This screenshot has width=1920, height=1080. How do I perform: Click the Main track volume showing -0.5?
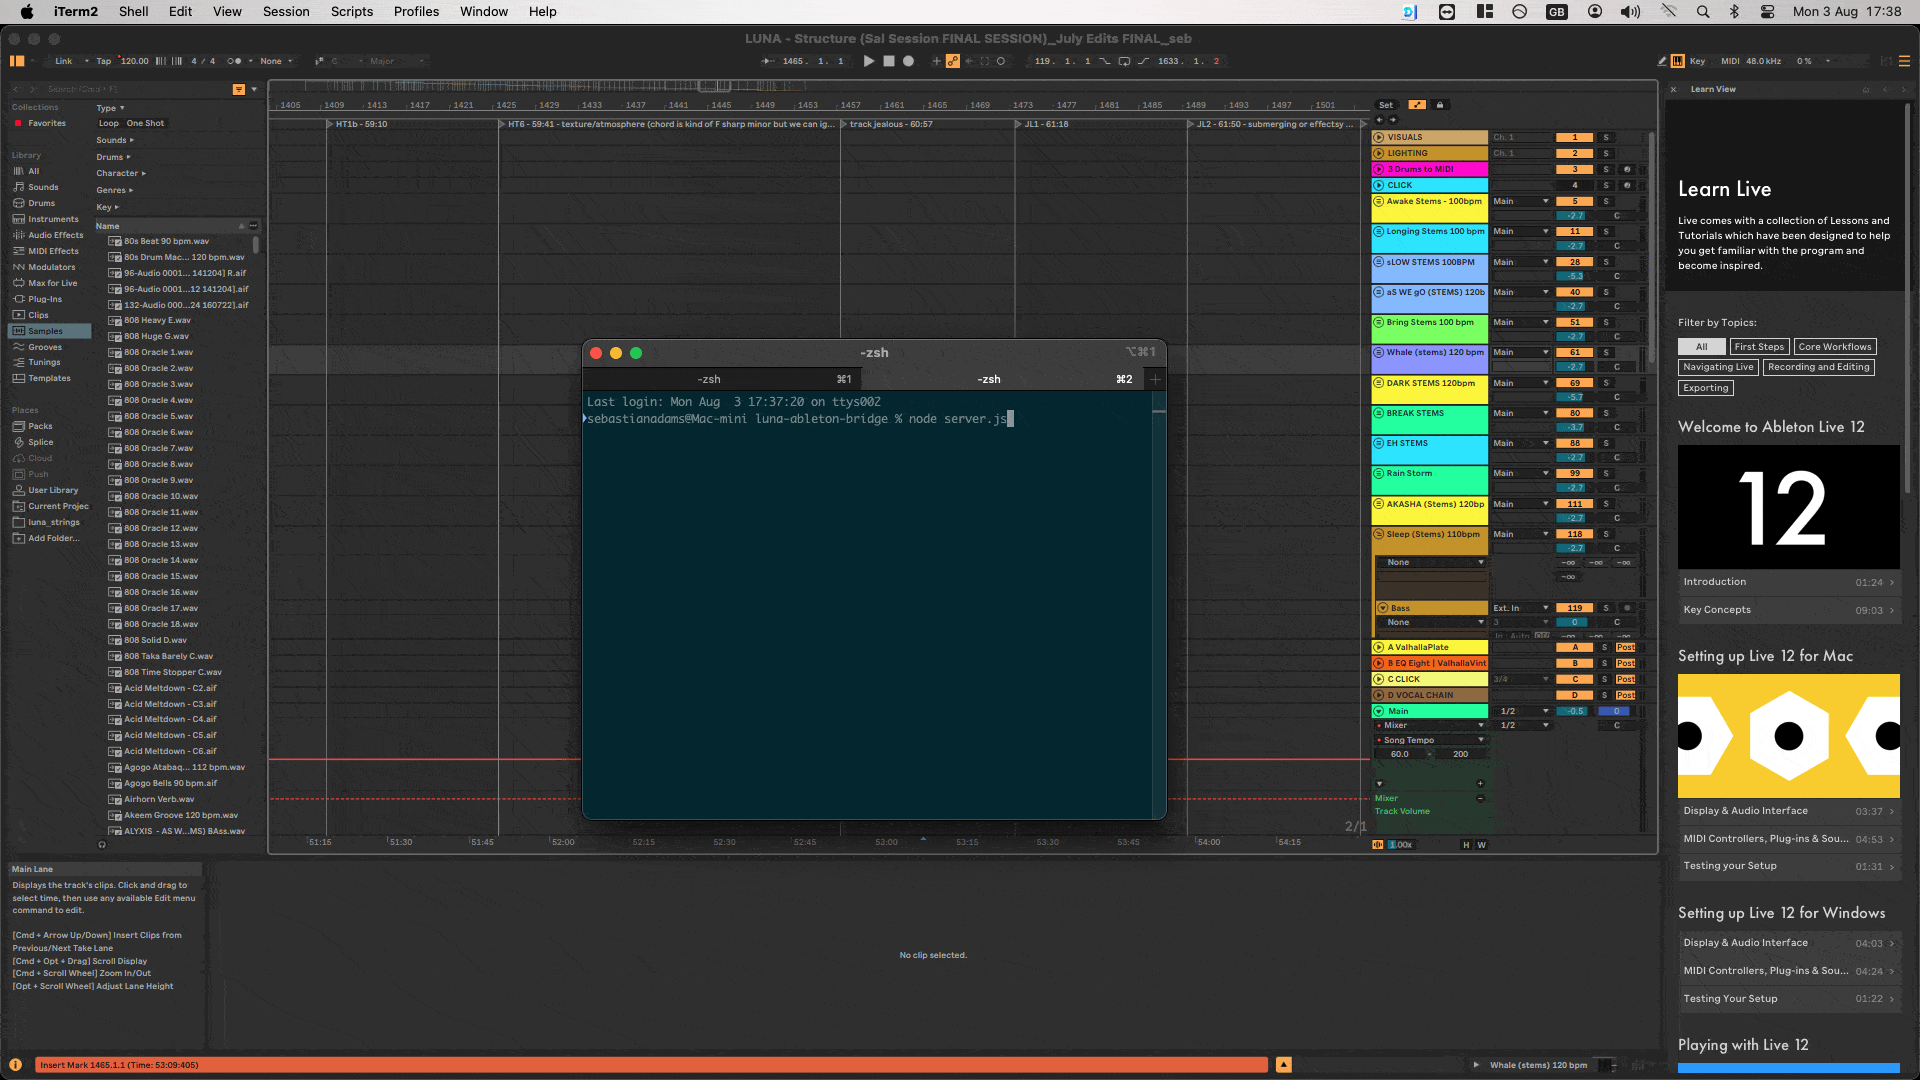(x=1575, y=712)
